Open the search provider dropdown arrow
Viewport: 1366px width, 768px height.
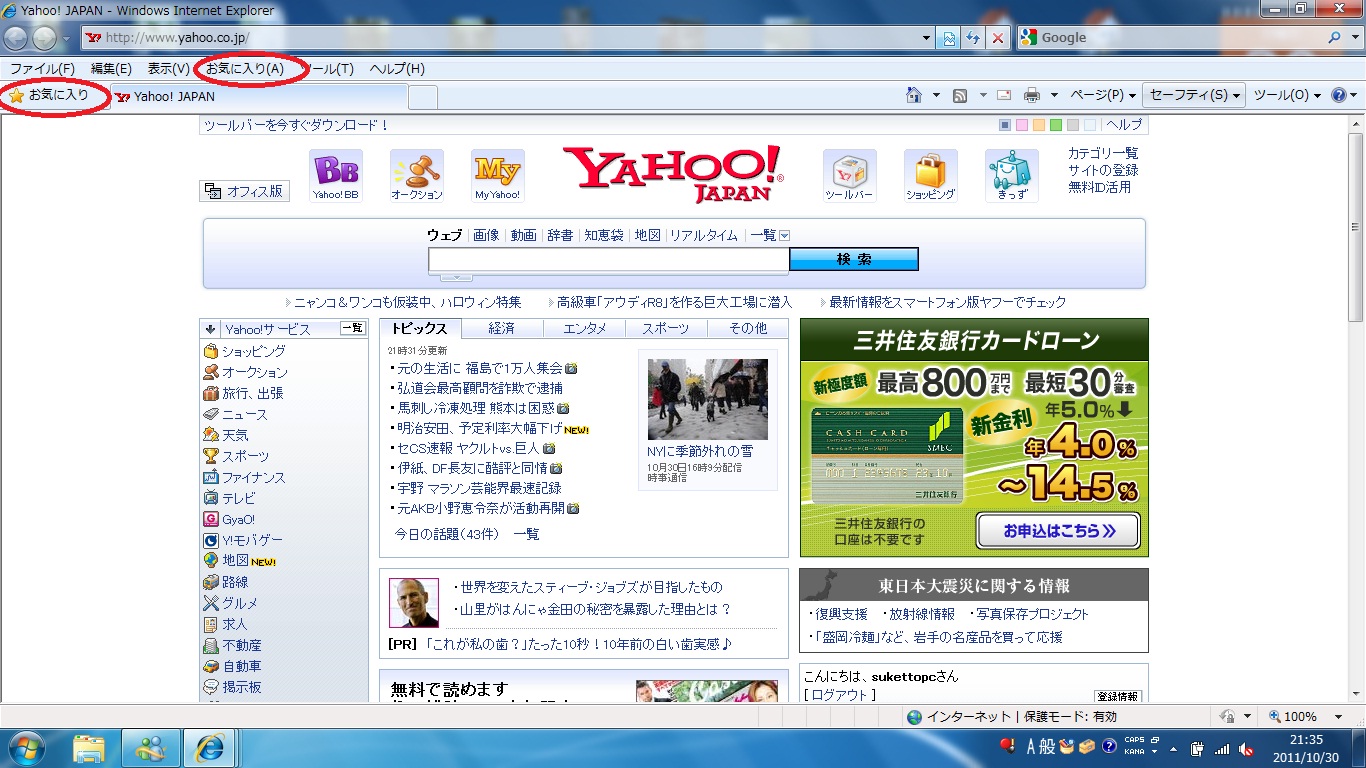pyautogui.click(x=1353, y=38)
